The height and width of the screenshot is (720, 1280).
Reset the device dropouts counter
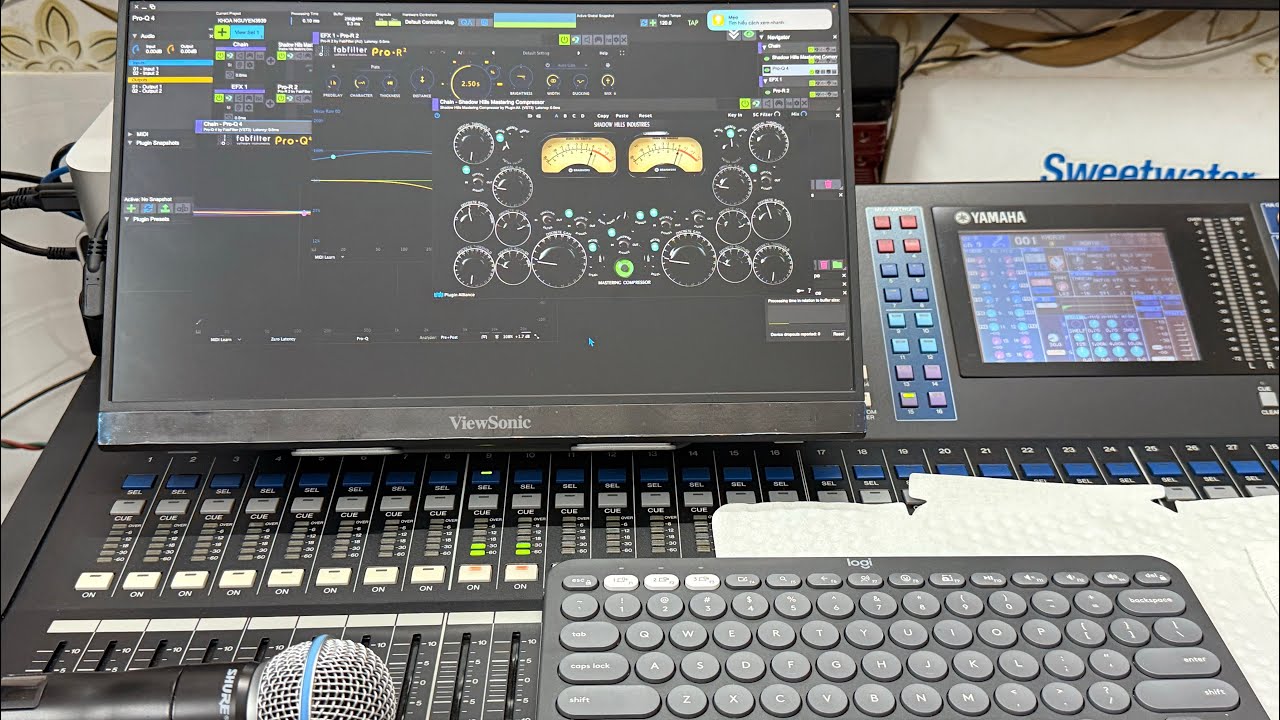pyautogui.click(x=838, y=334)
